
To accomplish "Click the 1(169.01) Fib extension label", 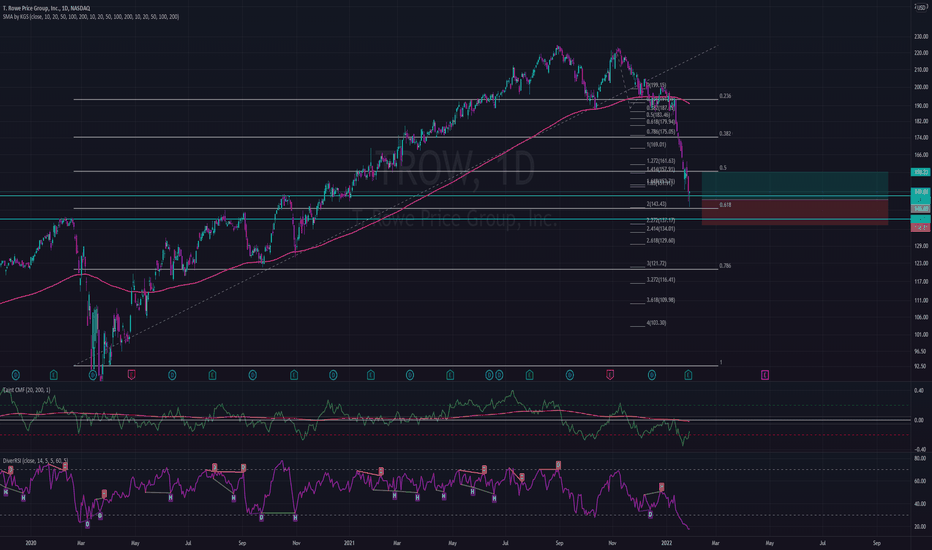I will 656,144.
